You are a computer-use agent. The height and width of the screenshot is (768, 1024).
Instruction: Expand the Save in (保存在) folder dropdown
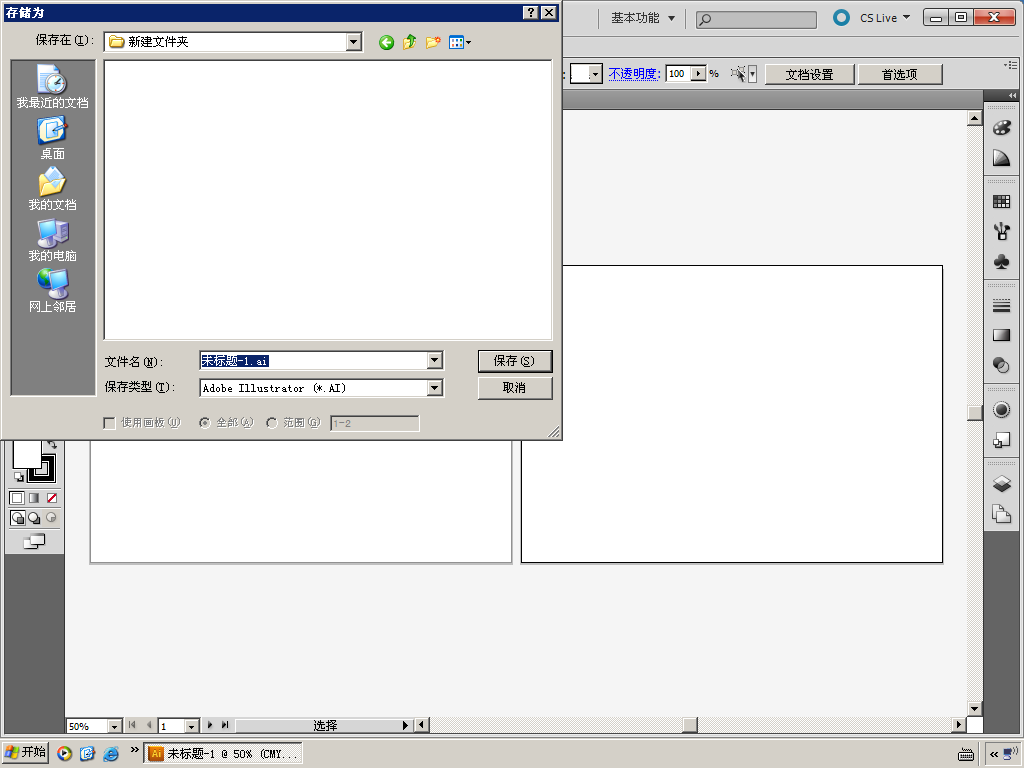[x=353, y=42]
